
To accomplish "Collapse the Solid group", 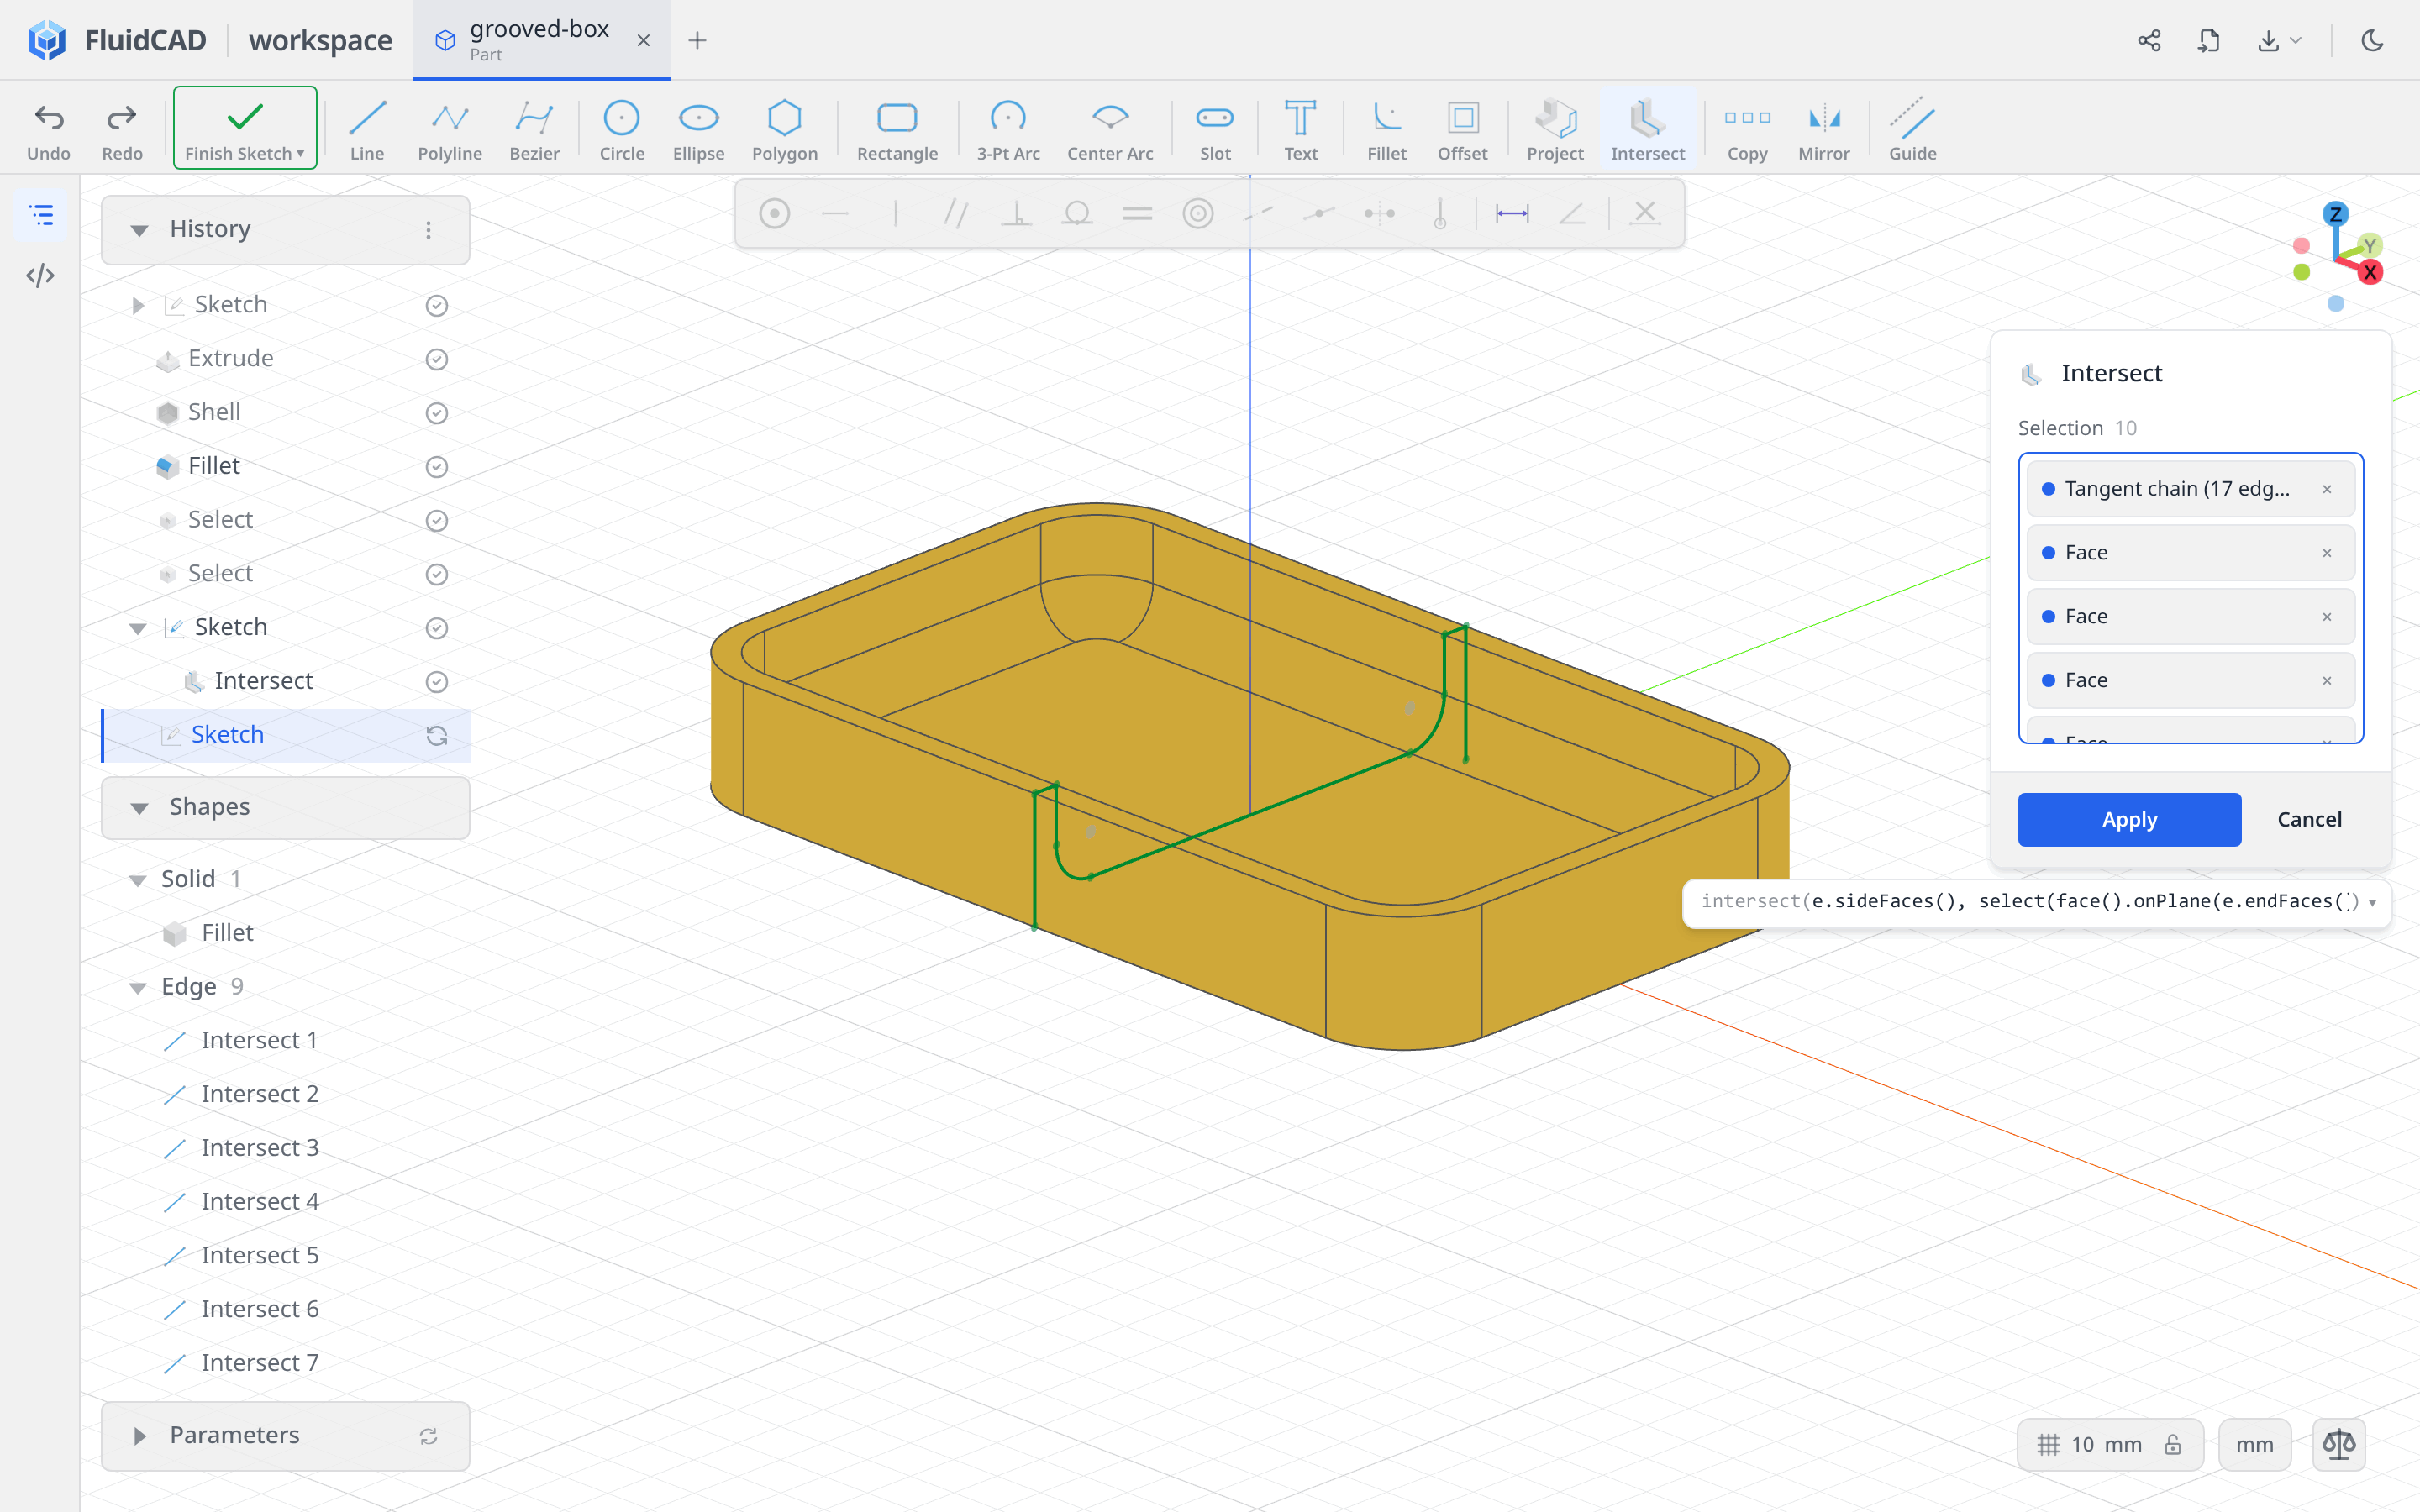I will (138, 880).
